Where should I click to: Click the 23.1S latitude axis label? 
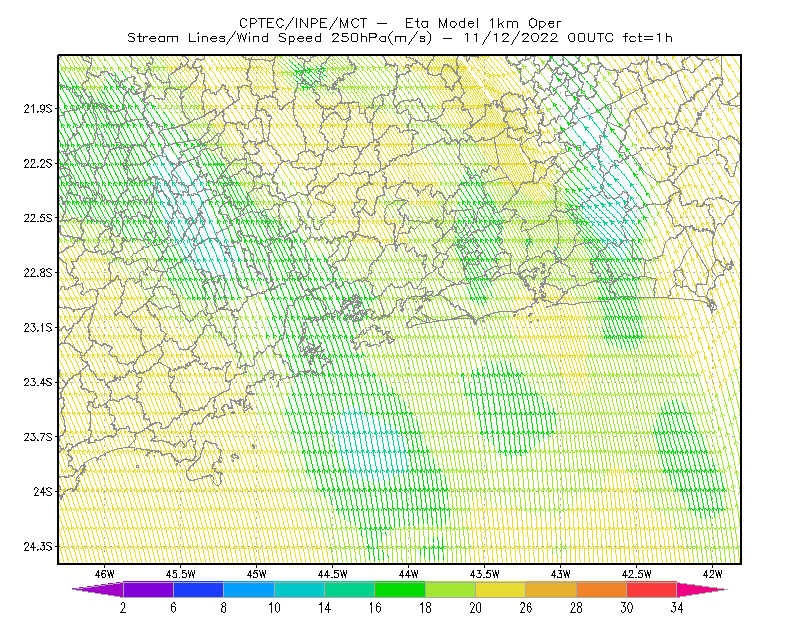coord(38,327)
